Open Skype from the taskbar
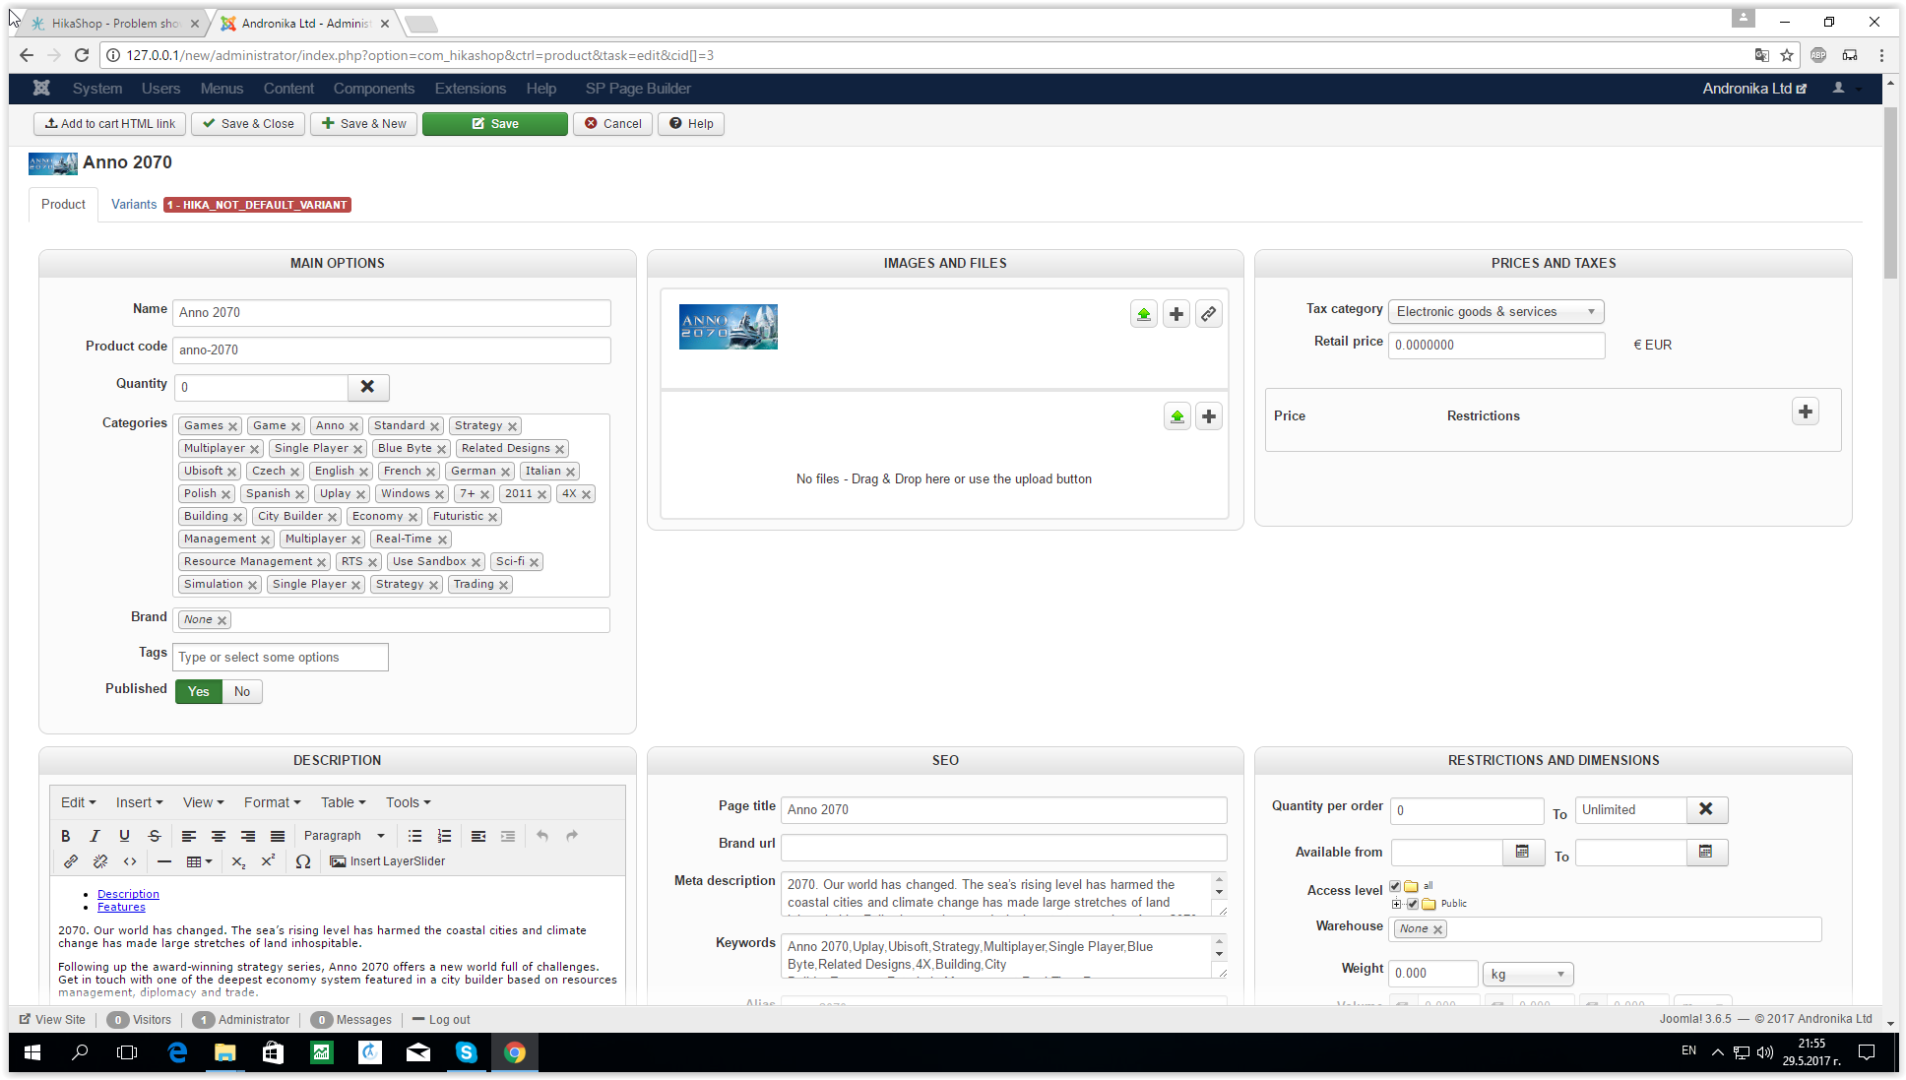Screen dimensions: 1906x1080 click(x=466, y=1053)
